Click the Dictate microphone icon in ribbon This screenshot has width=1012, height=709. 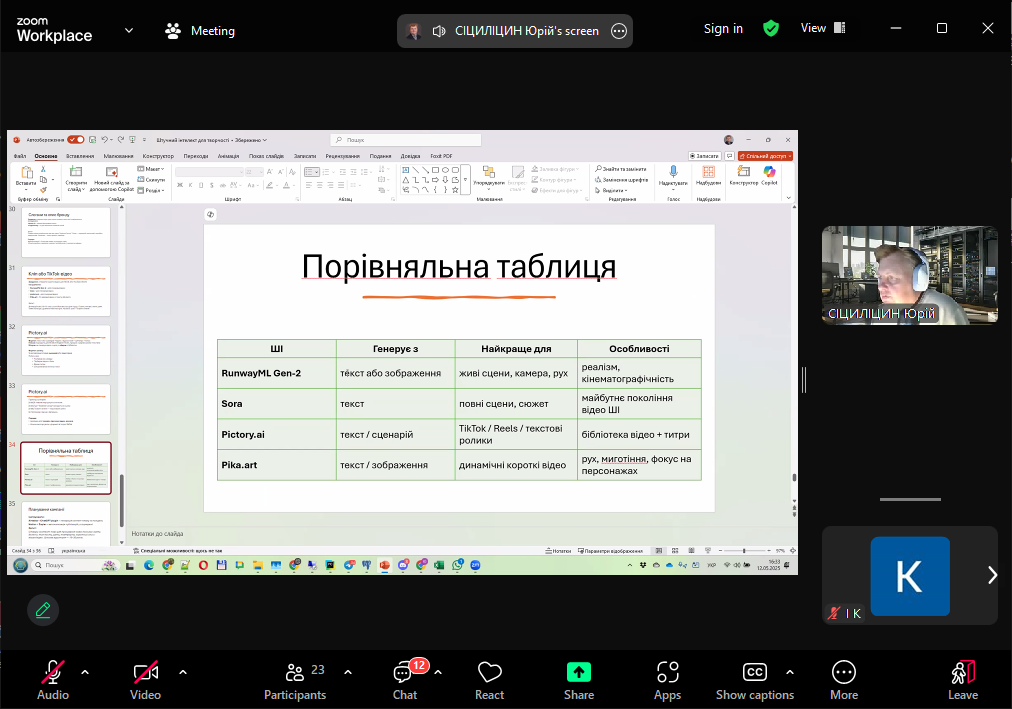(x=673, y=171)
